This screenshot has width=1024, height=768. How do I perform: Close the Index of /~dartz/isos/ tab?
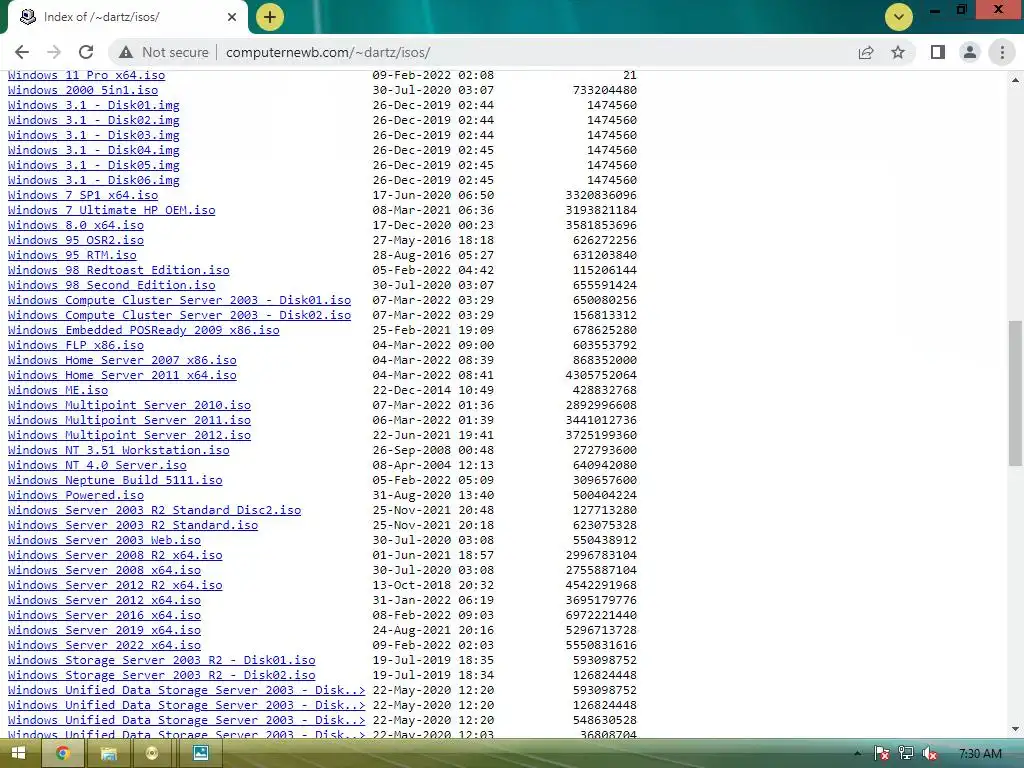click(232, 17)
